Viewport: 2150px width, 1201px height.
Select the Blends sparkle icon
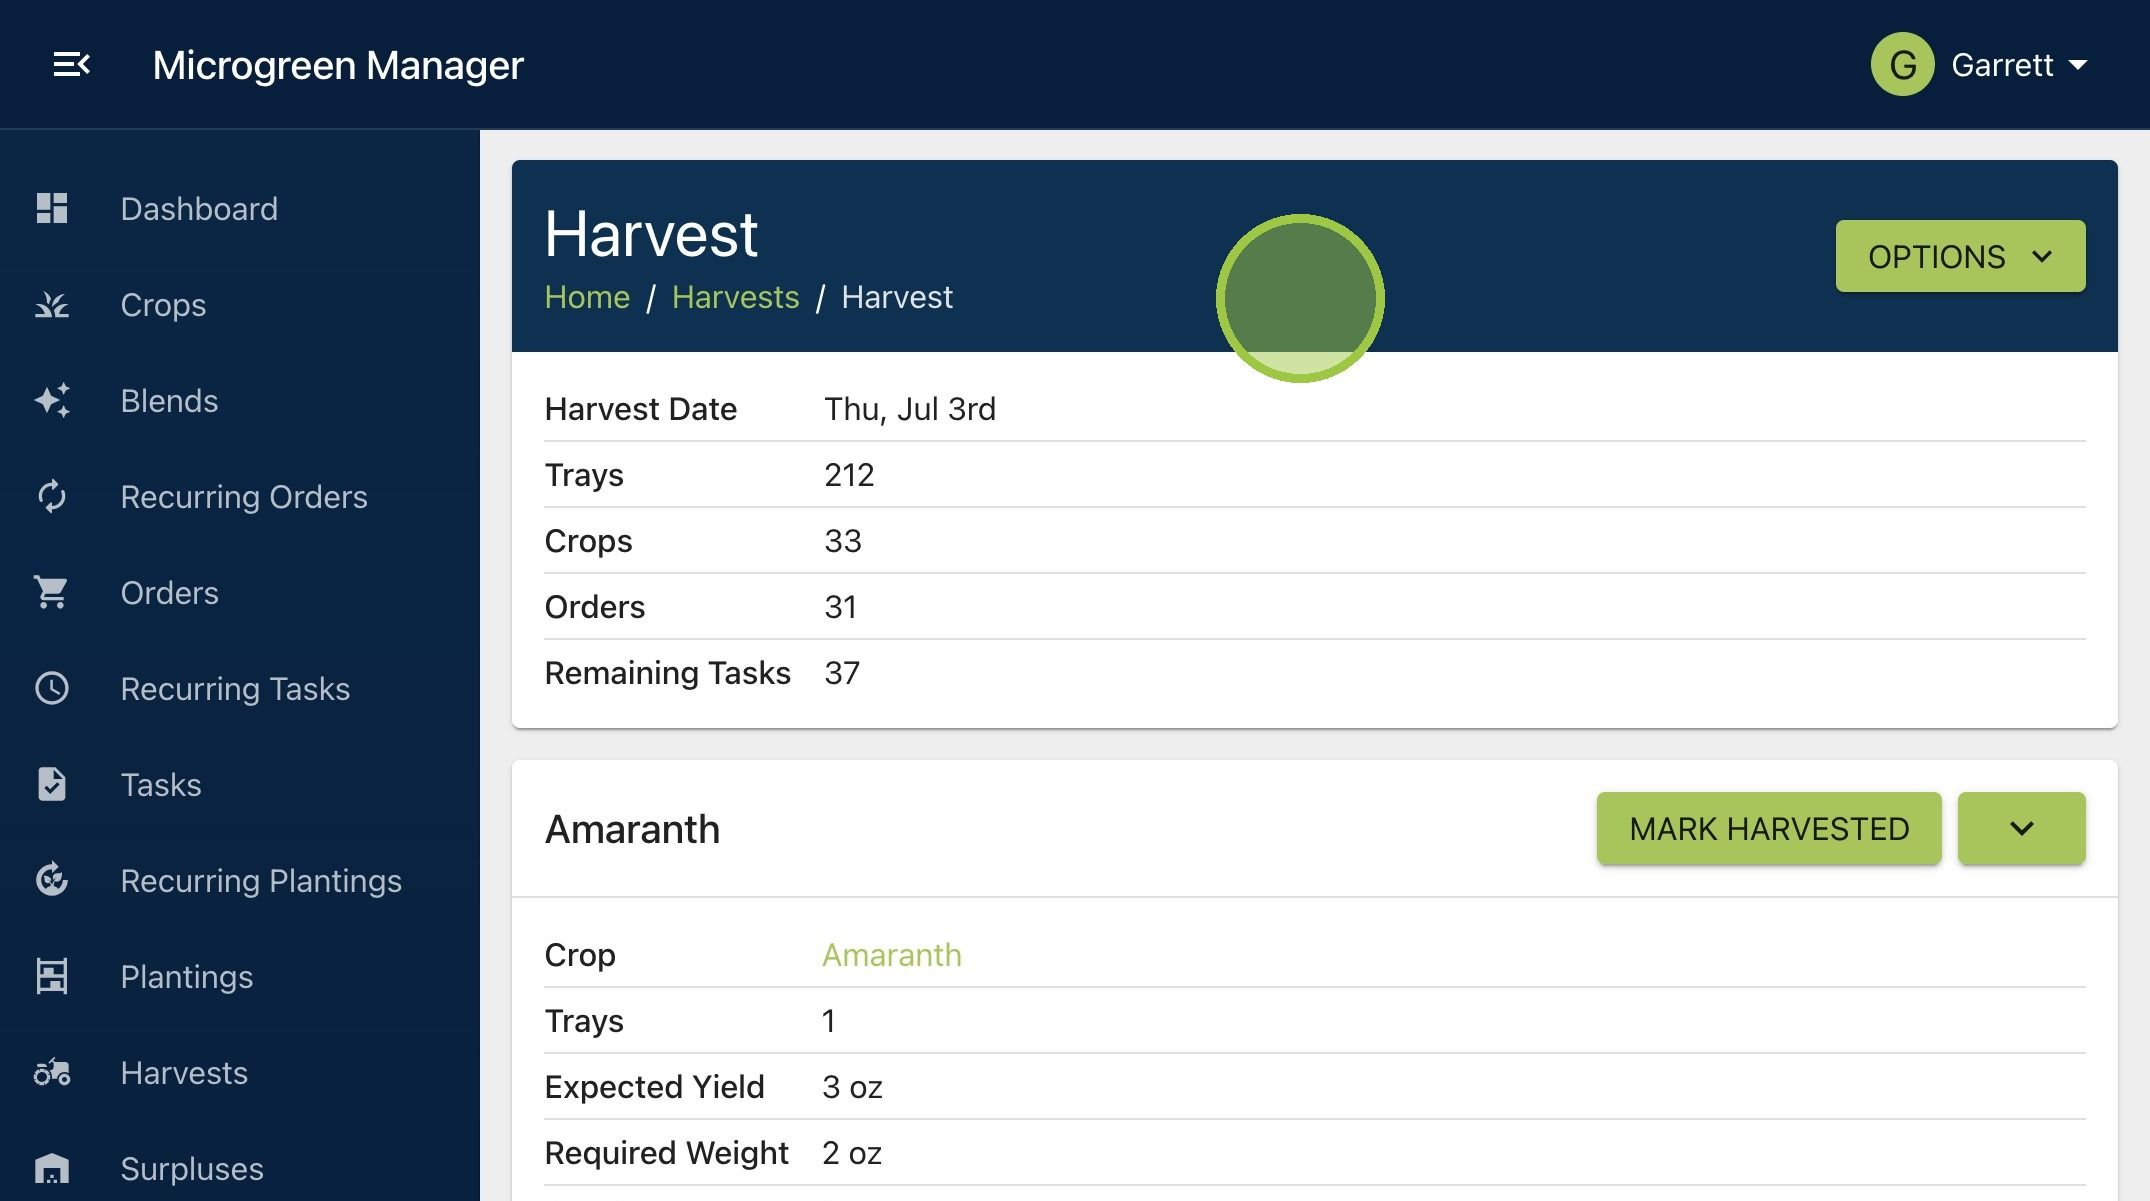click(x=52, y=400)
